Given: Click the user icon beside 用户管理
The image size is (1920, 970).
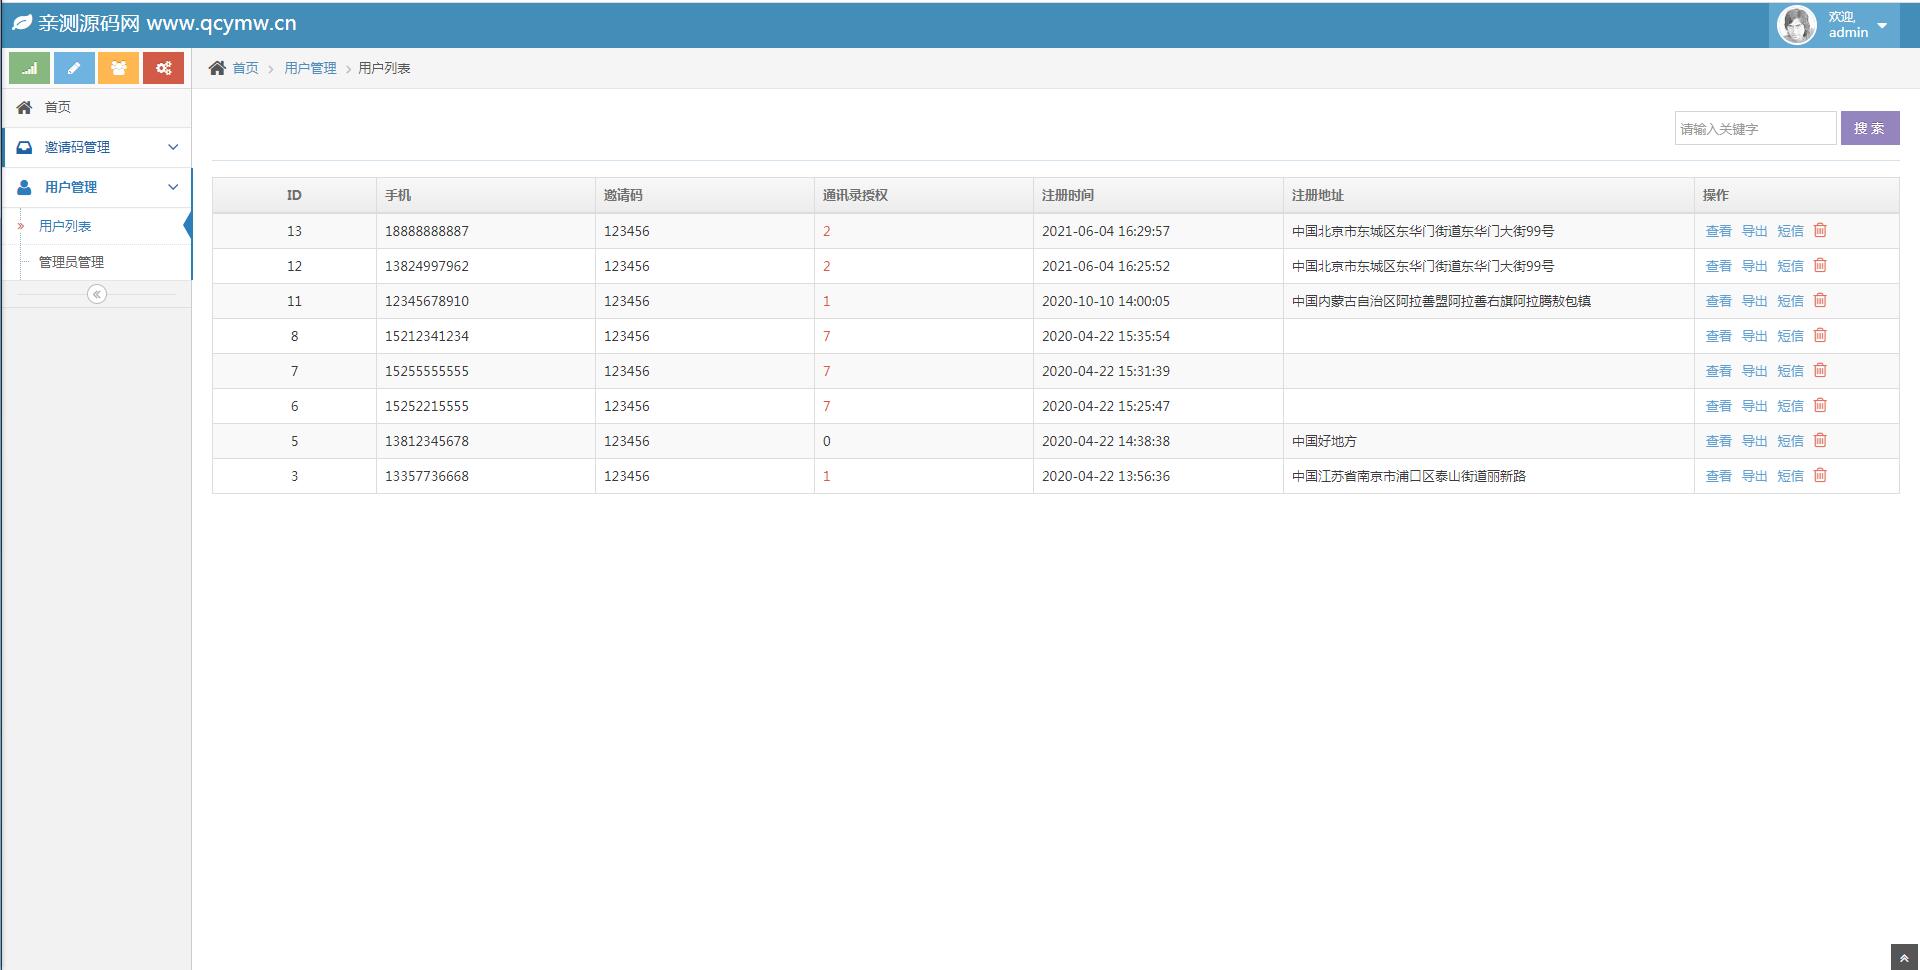Looking at the screenshot, I should (23, 187).
